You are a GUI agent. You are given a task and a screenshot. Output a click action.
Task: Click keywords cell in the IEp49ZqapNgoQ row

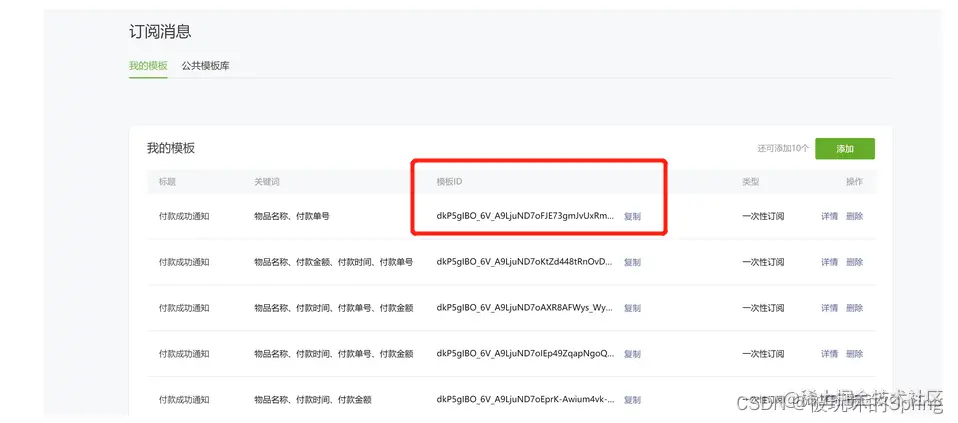(334, 353)
